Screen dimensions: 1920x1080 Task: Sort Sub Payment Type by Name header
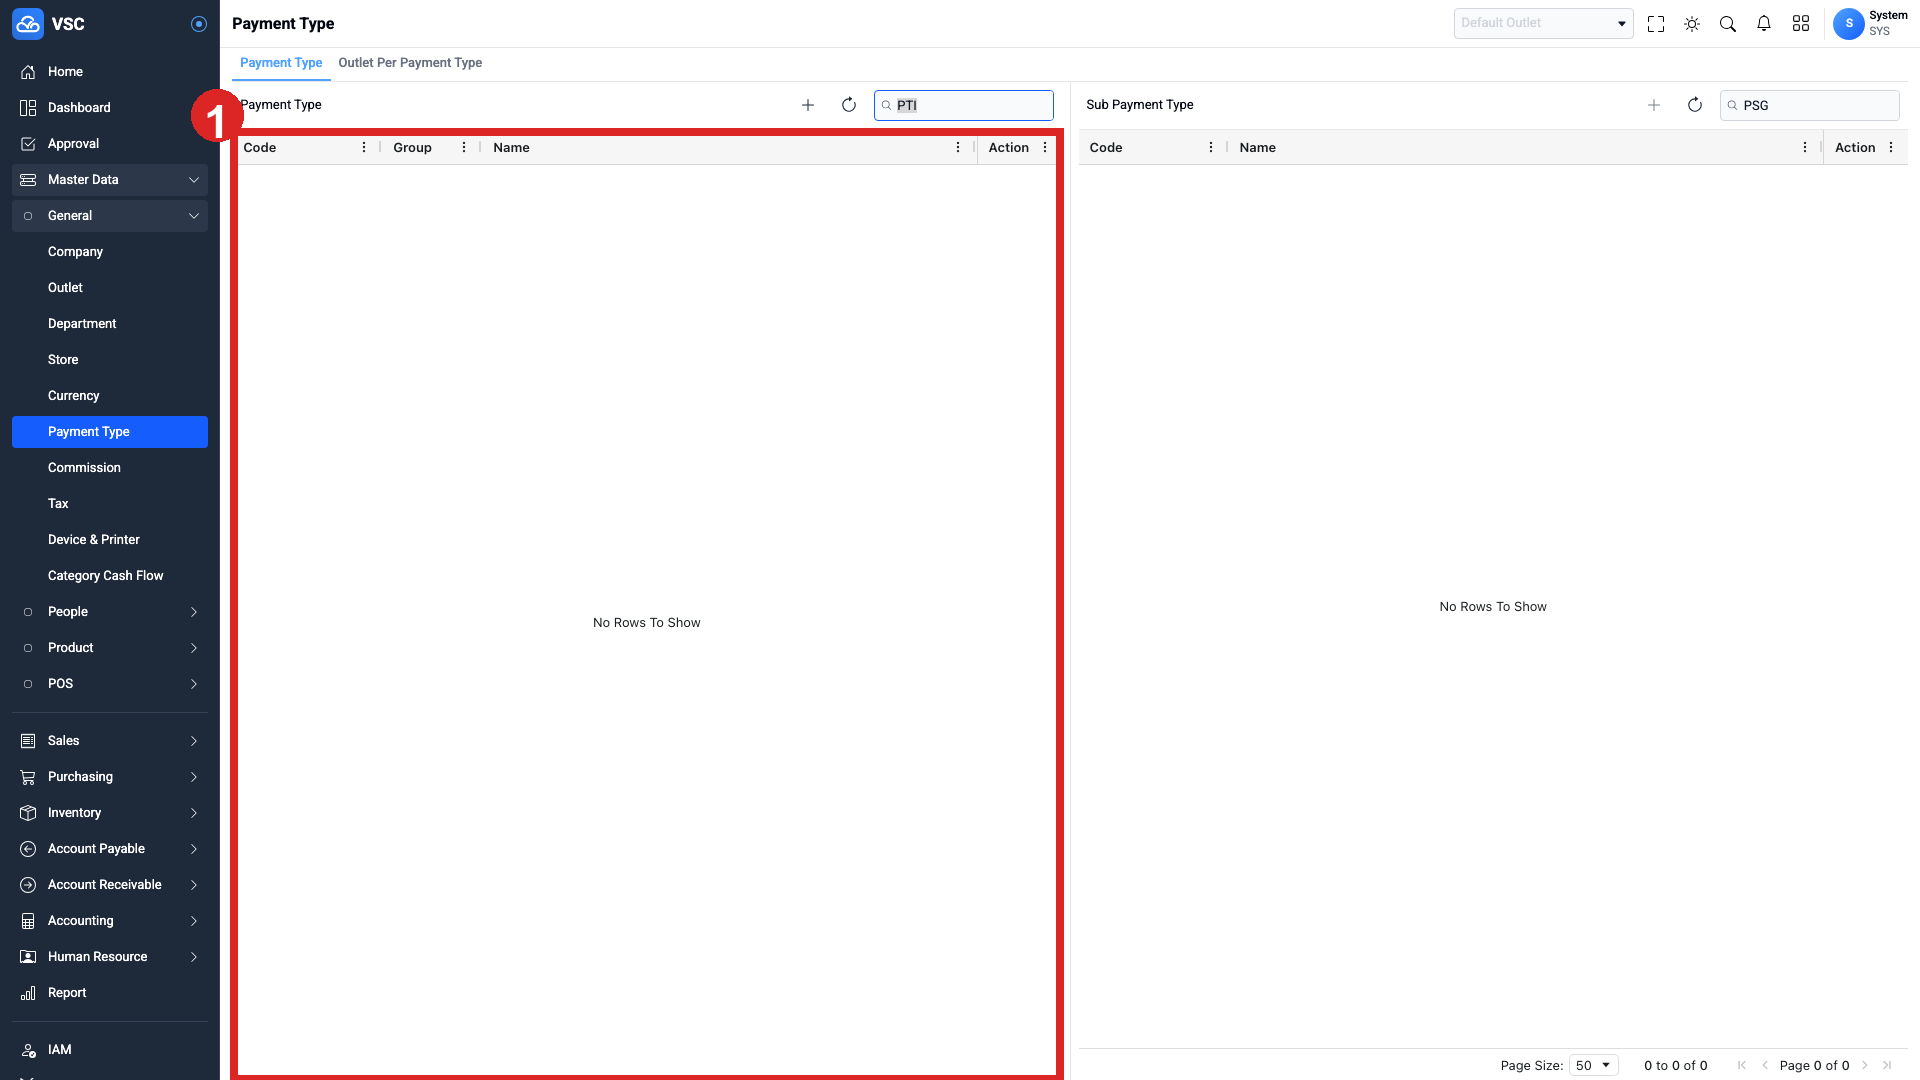click(1257, 147)
